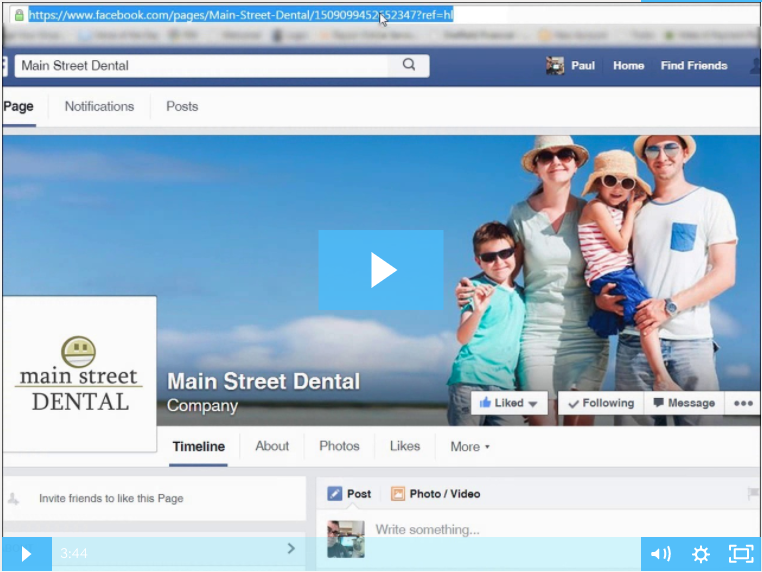Send a message with Message button
The image size is (762, 572).
click(684, 403)
